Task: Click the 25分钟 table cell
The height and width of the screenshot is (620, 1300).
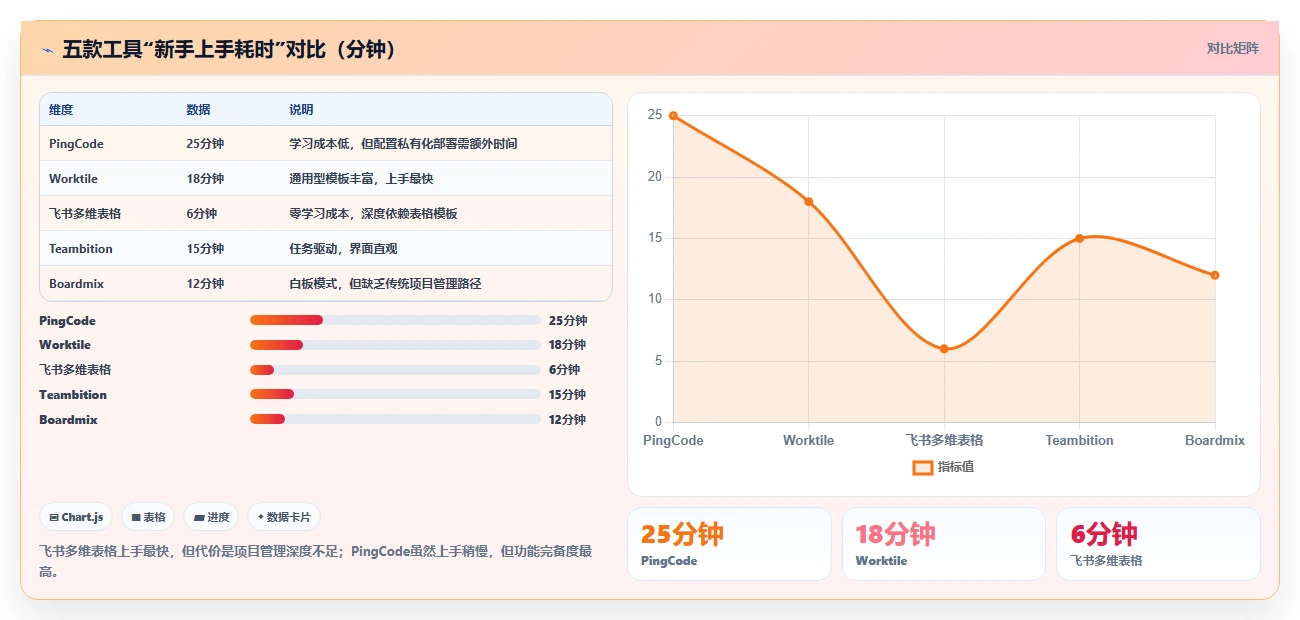Action: [x=205, y=144]
